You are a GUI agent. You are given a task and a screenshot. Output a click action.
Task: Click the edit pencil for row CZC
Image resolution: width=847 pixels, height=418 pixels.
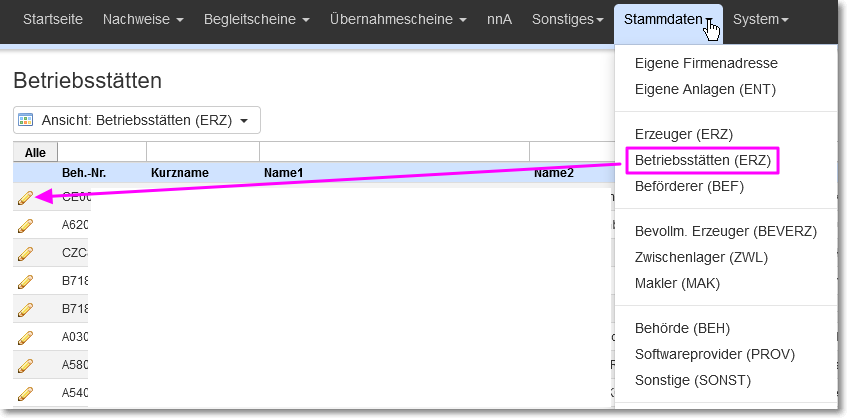point(25,254)
